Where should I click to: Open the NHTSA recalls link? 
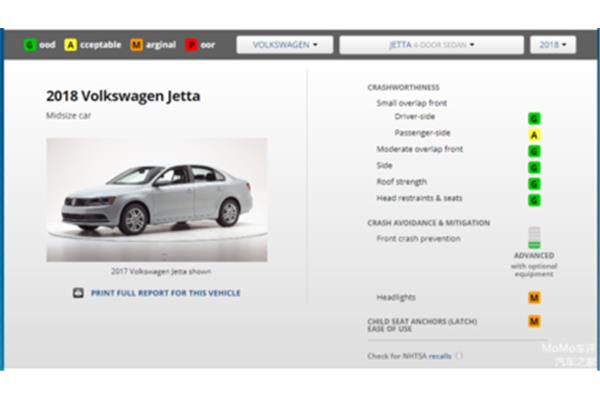point(440,356)
